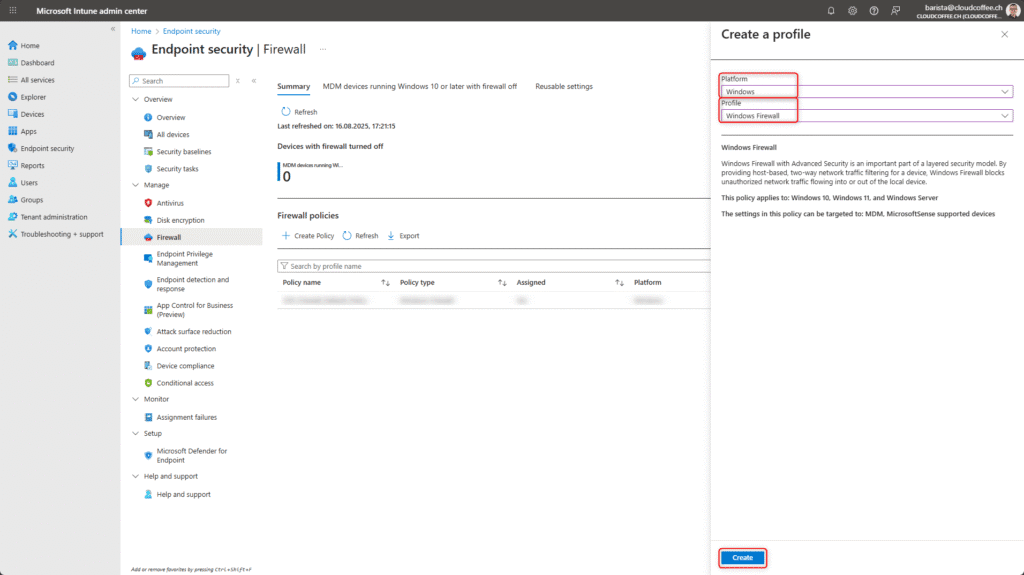Image resolution: width=1024 pixels, height=575 pixels.
Task: Click the help question mark icon
Action: pyautogui.click(x=874, y=10)
